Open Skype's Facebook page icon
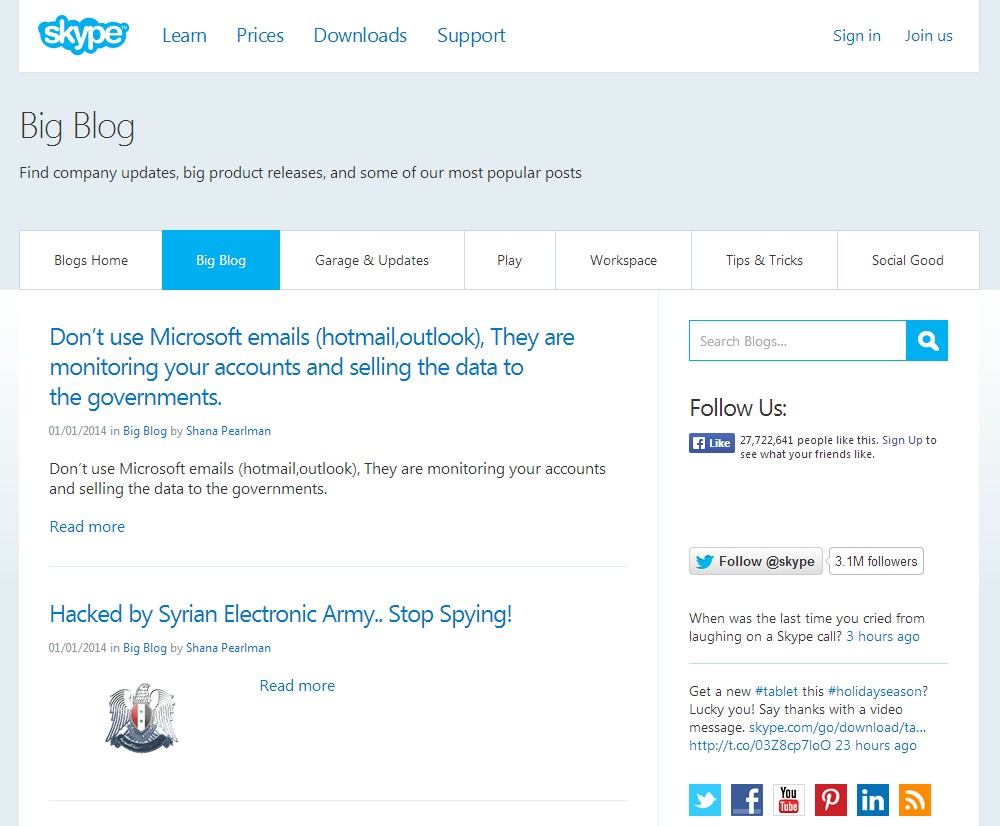Screen dimensions: 1000x826 [x=747, y=800]
